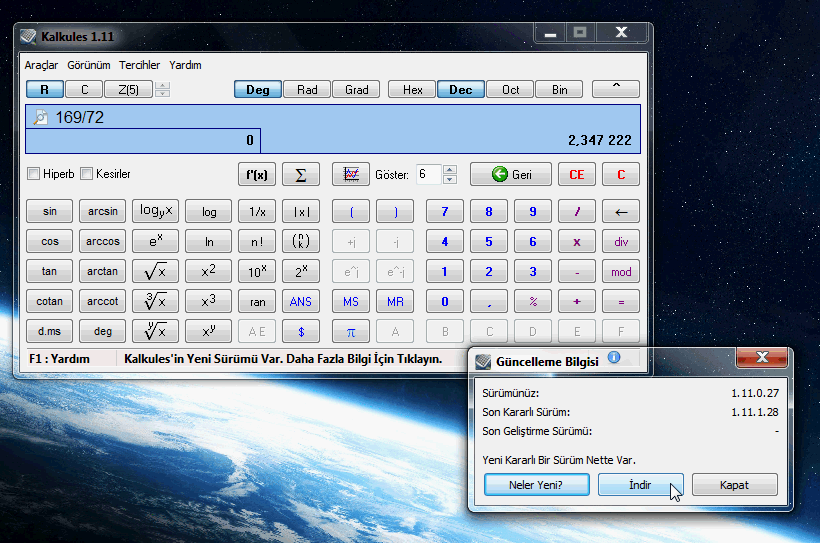
Task: Open the graph plotting tool
Action: pos(351,174)
